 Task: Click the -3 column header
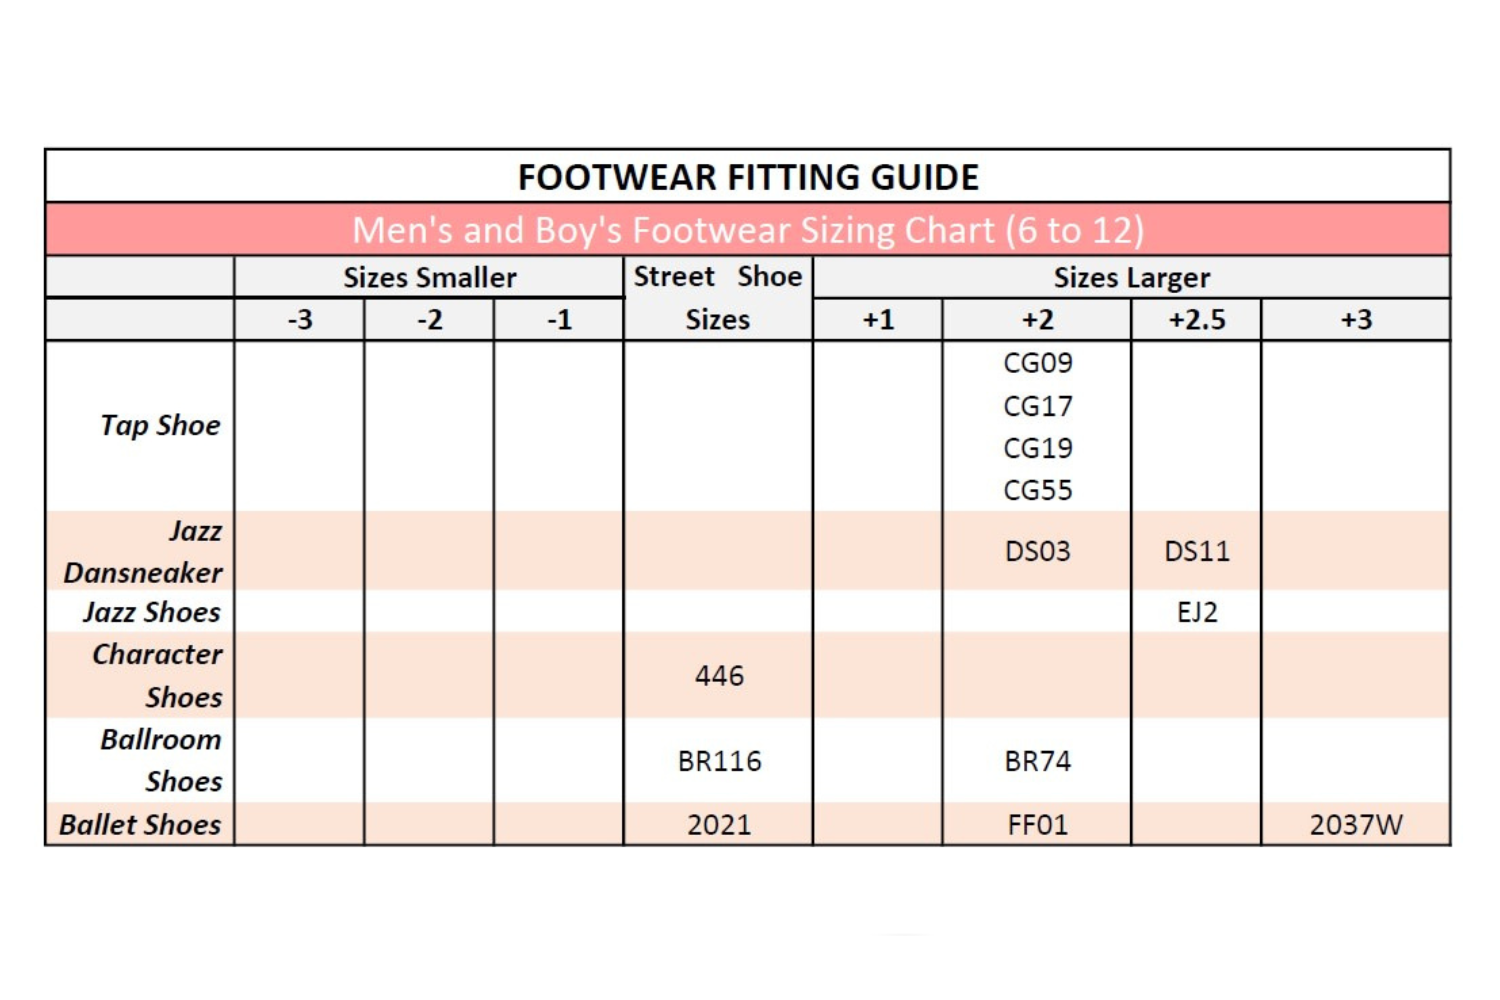pyautogui.click(x=300, y=320)
